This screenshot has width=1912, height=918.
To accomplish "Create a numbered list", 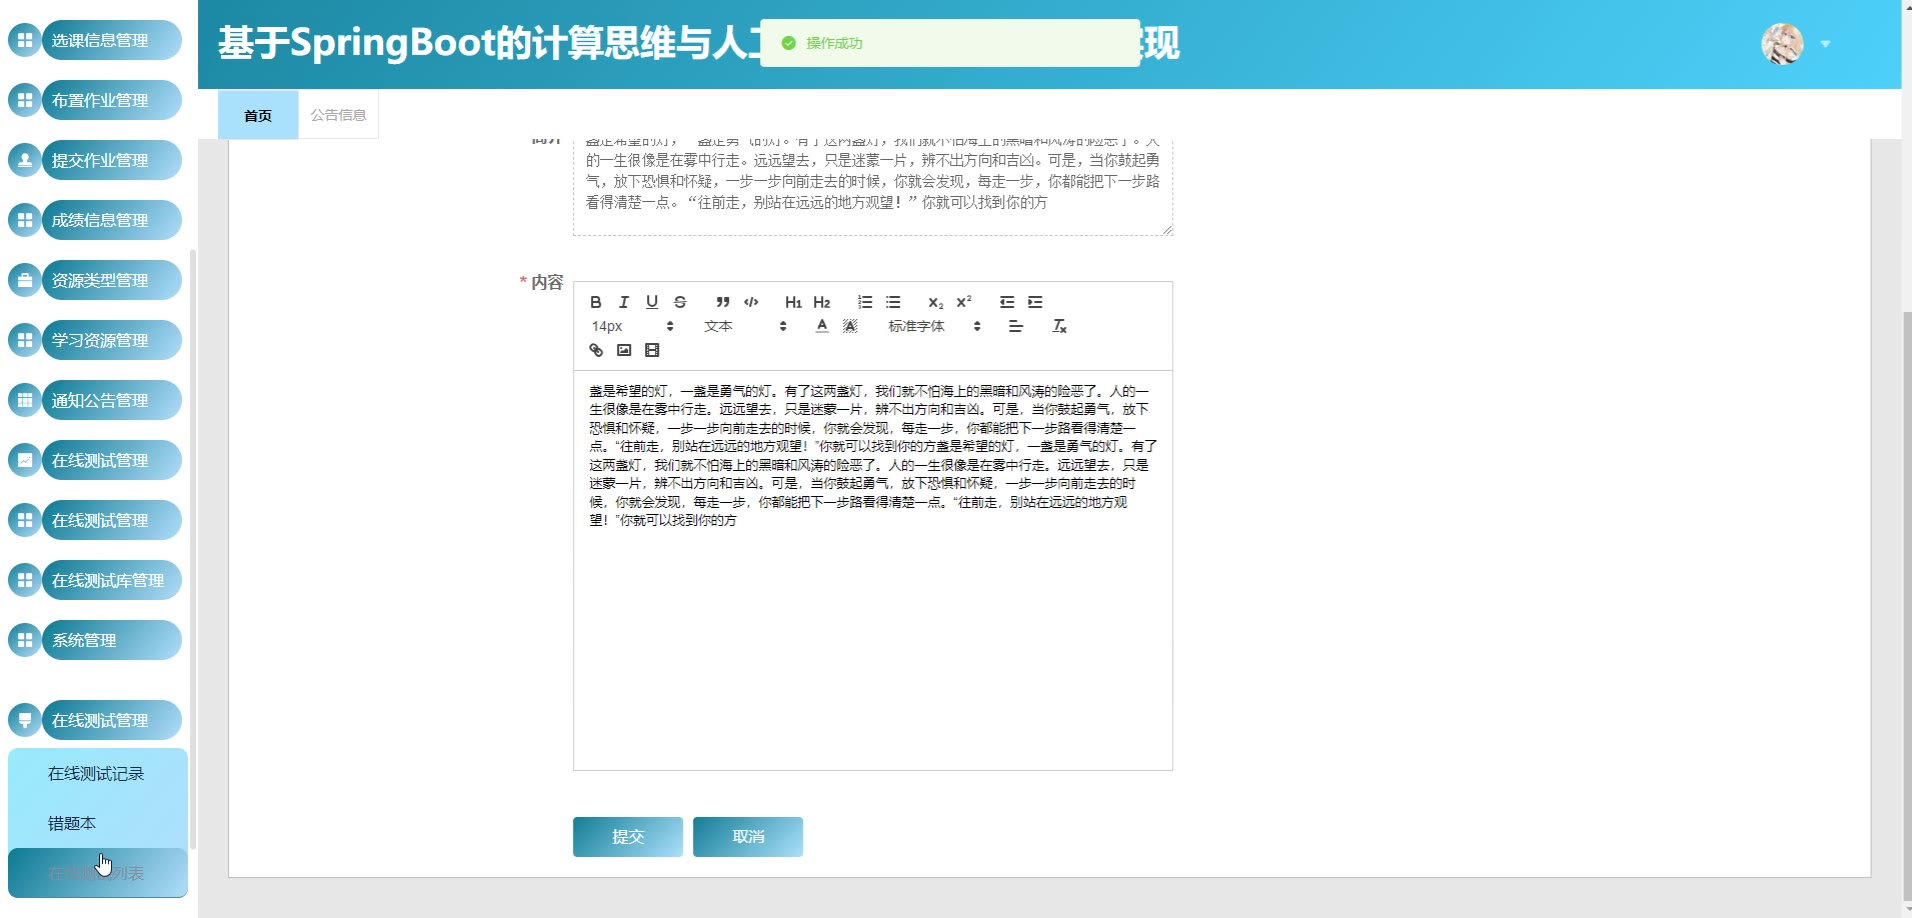I will pos(865,302).
